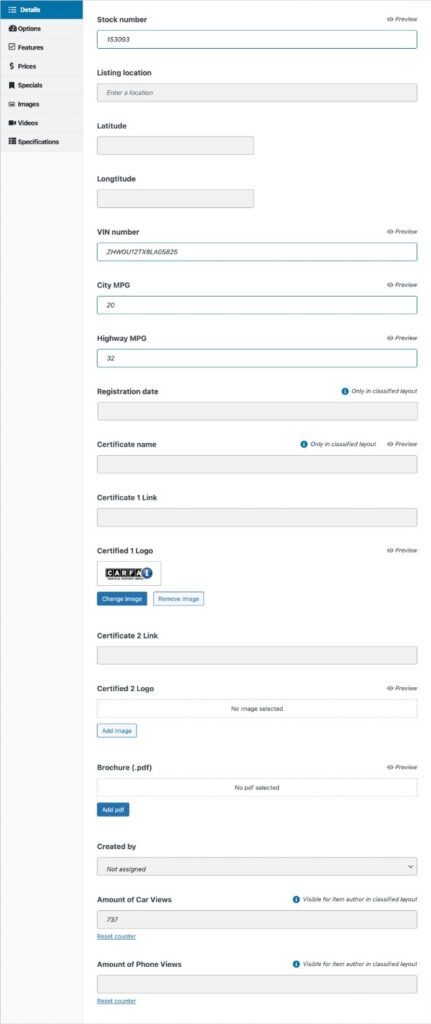
Task: Switch to the Features tab
Action: (41, 48)
